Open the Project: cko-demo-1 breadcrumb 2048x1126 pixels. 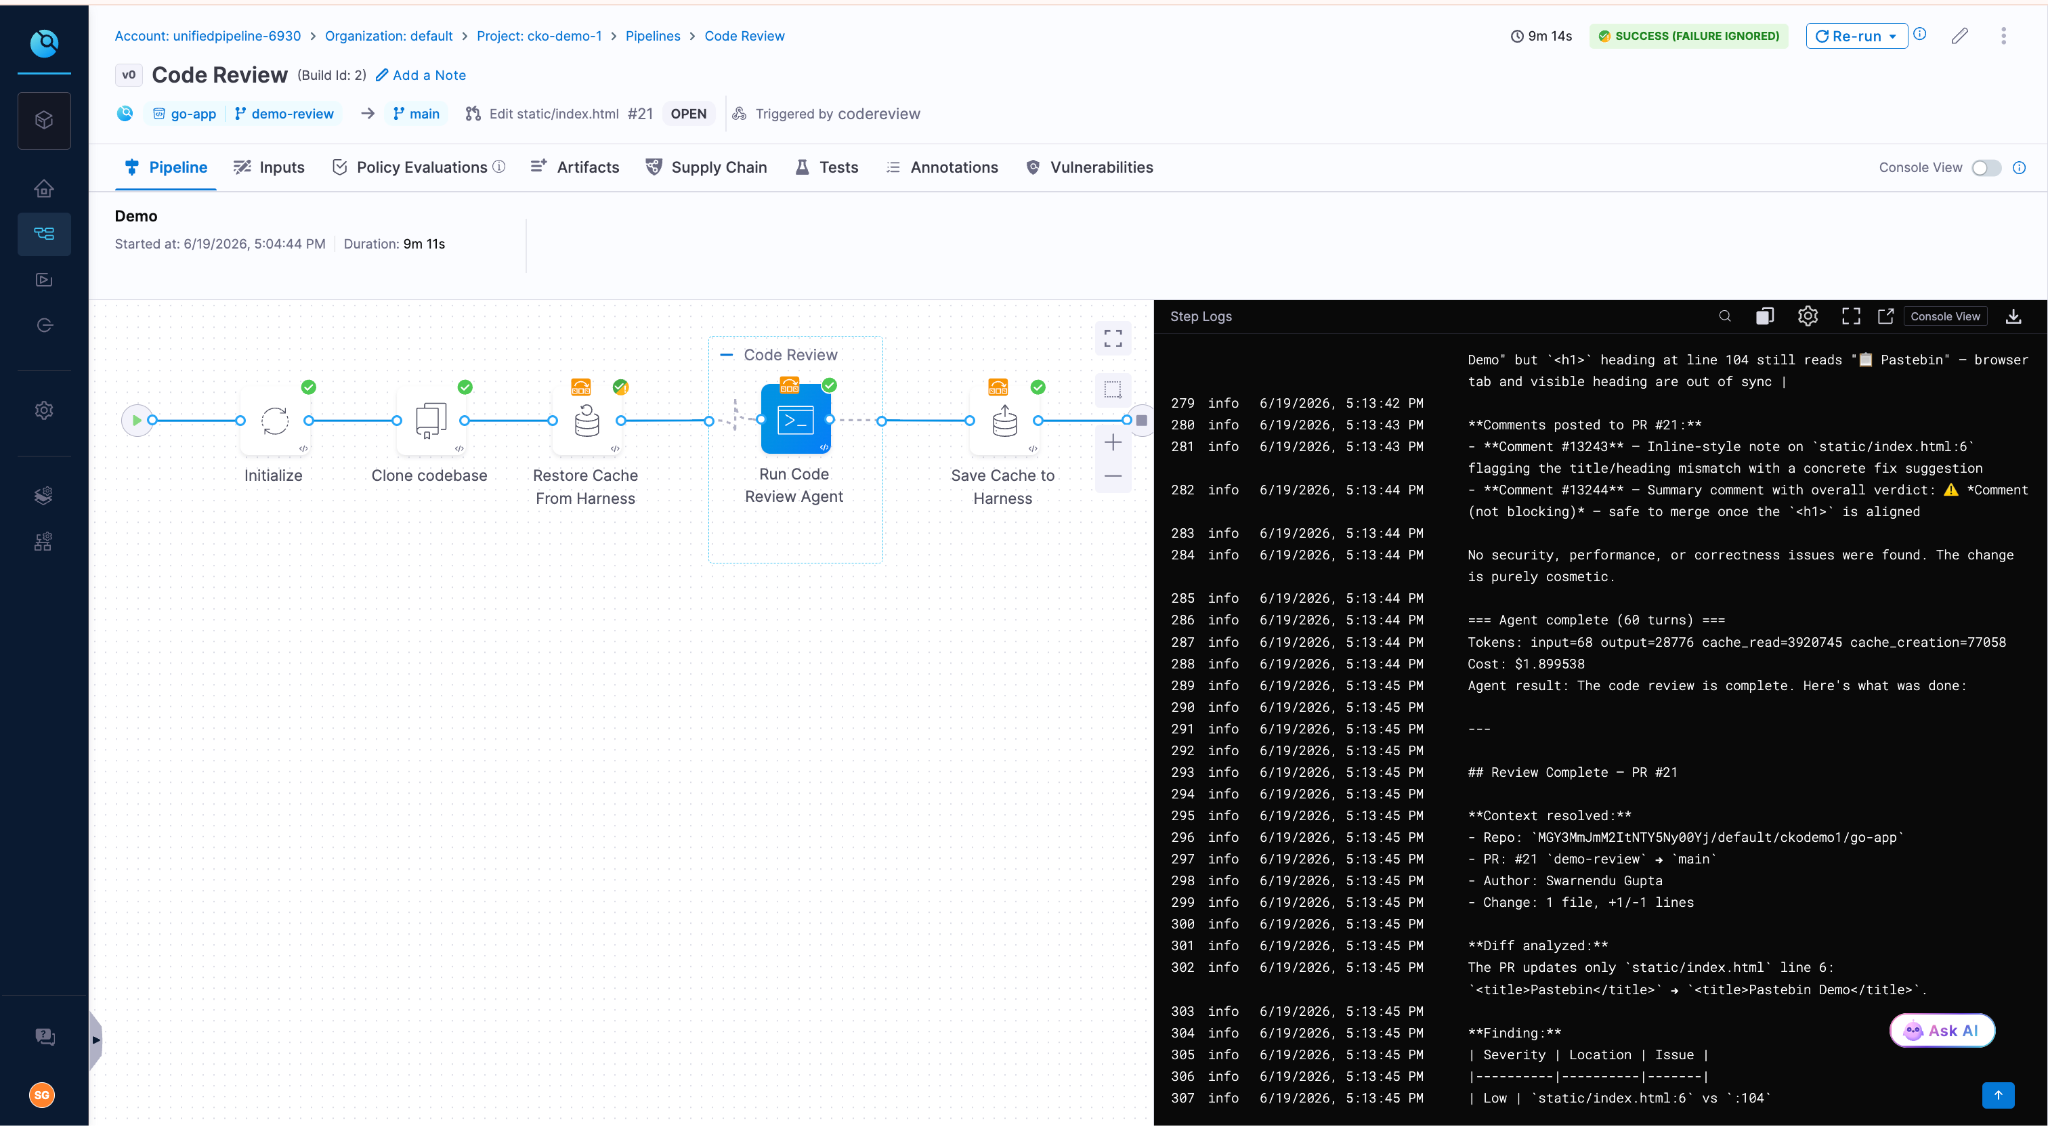coord(539,36)
